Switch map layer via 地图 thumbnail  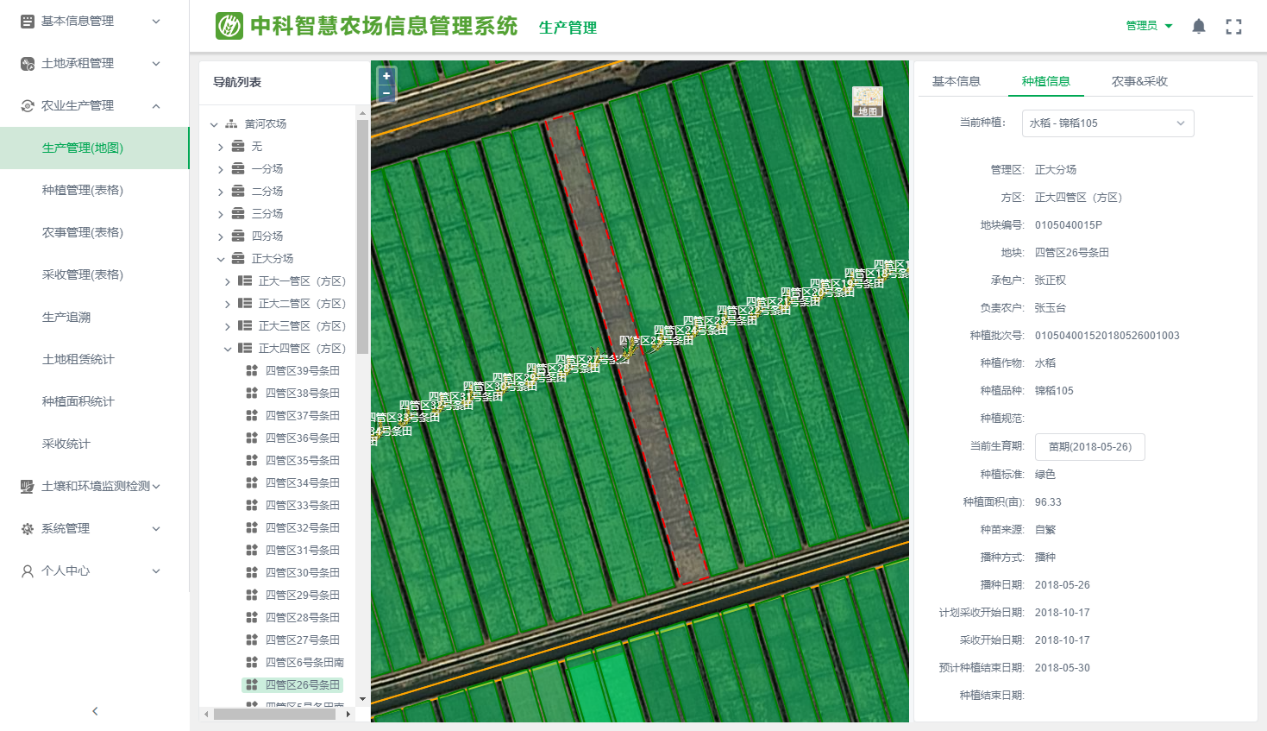tap(867, 102)
